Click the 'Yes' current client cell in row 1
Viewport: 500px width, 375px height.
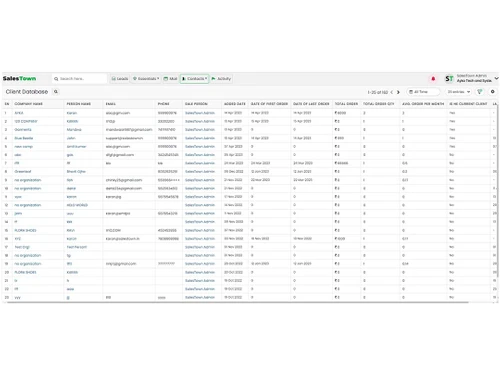[452, 113]
